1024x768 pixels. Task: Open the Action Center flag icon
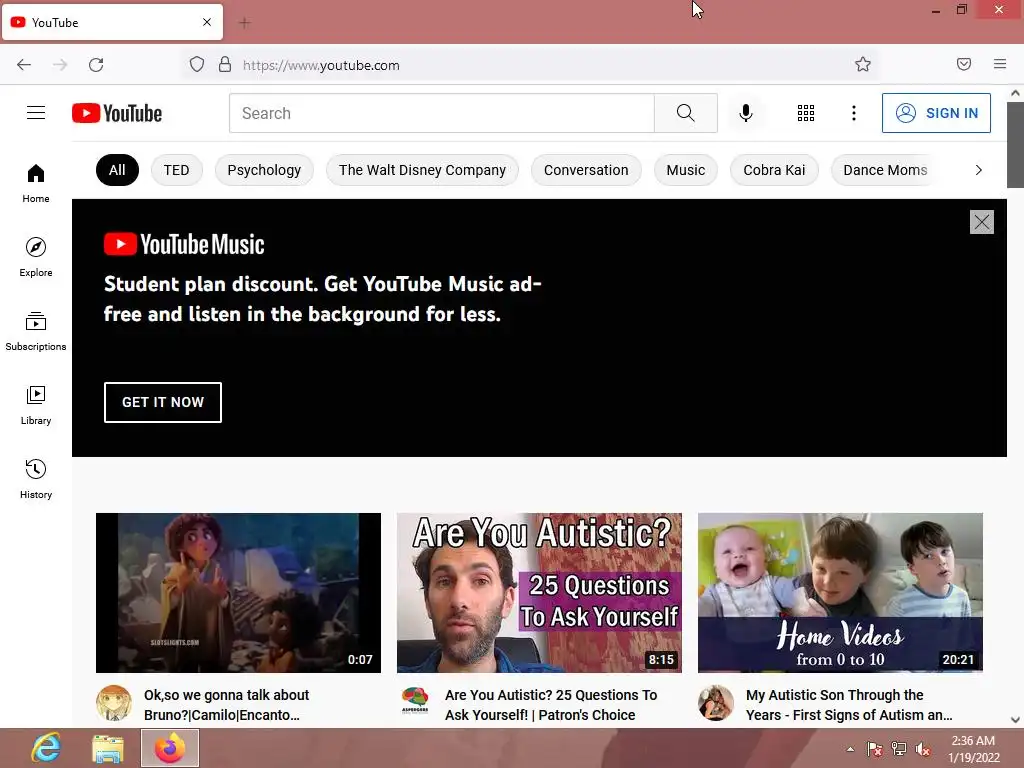pyautogui.click(x=875, y=749)
